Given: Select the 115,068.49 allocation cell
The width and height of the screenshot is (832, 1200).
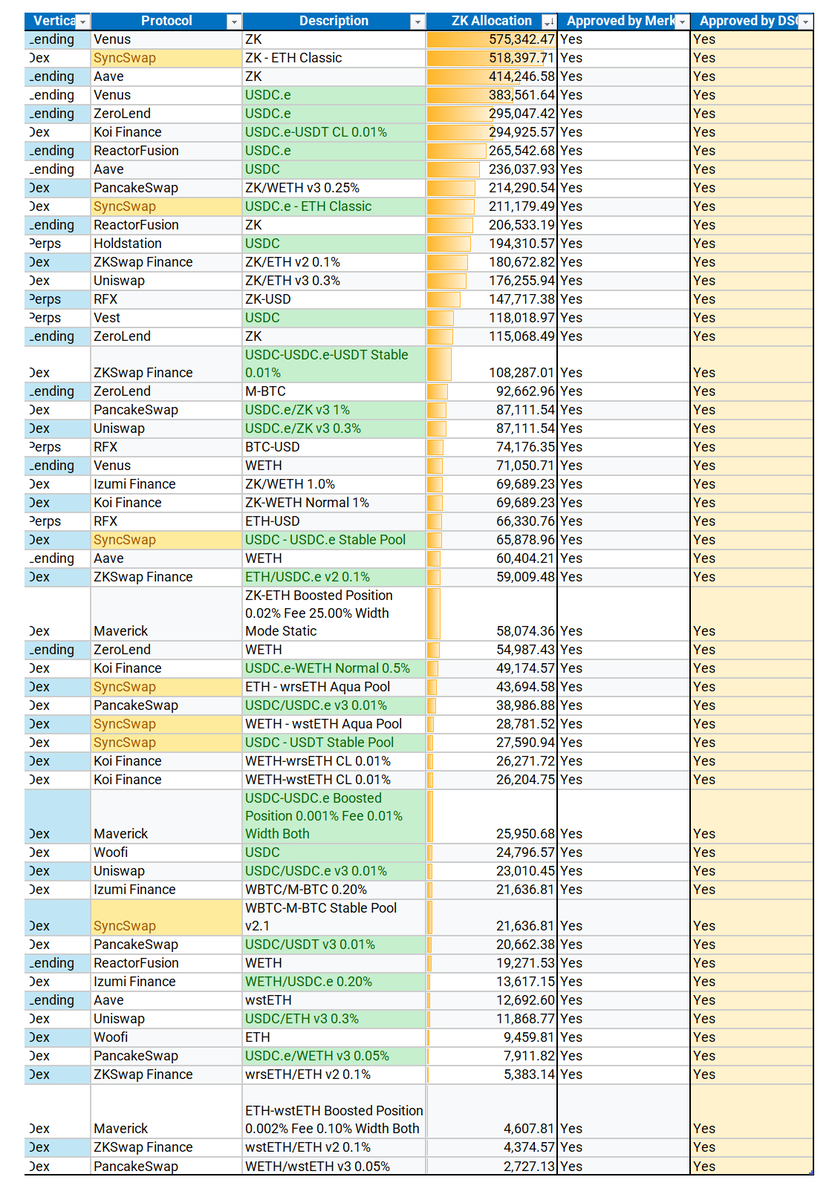Looking at the screenshot, I should (492, 336).
